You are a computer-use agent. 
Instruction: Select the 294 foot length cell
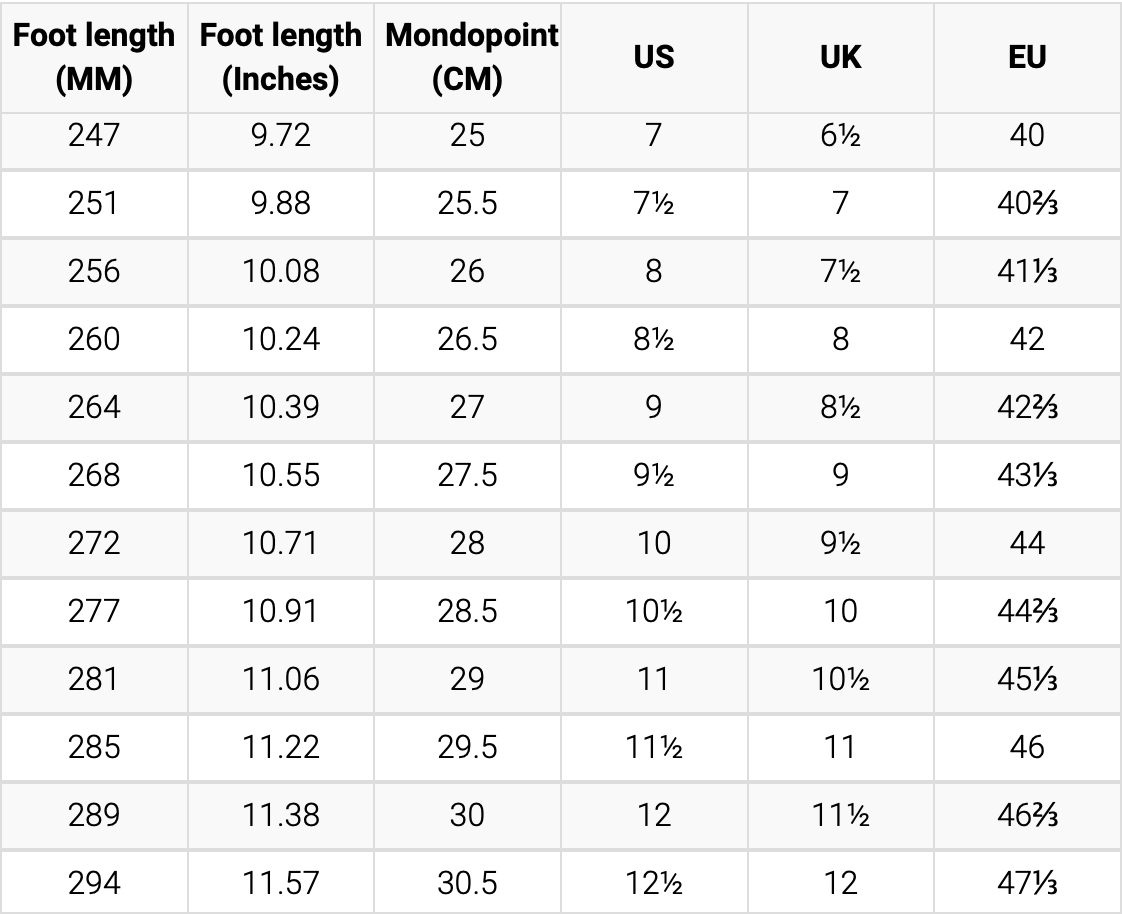(94, 883)
